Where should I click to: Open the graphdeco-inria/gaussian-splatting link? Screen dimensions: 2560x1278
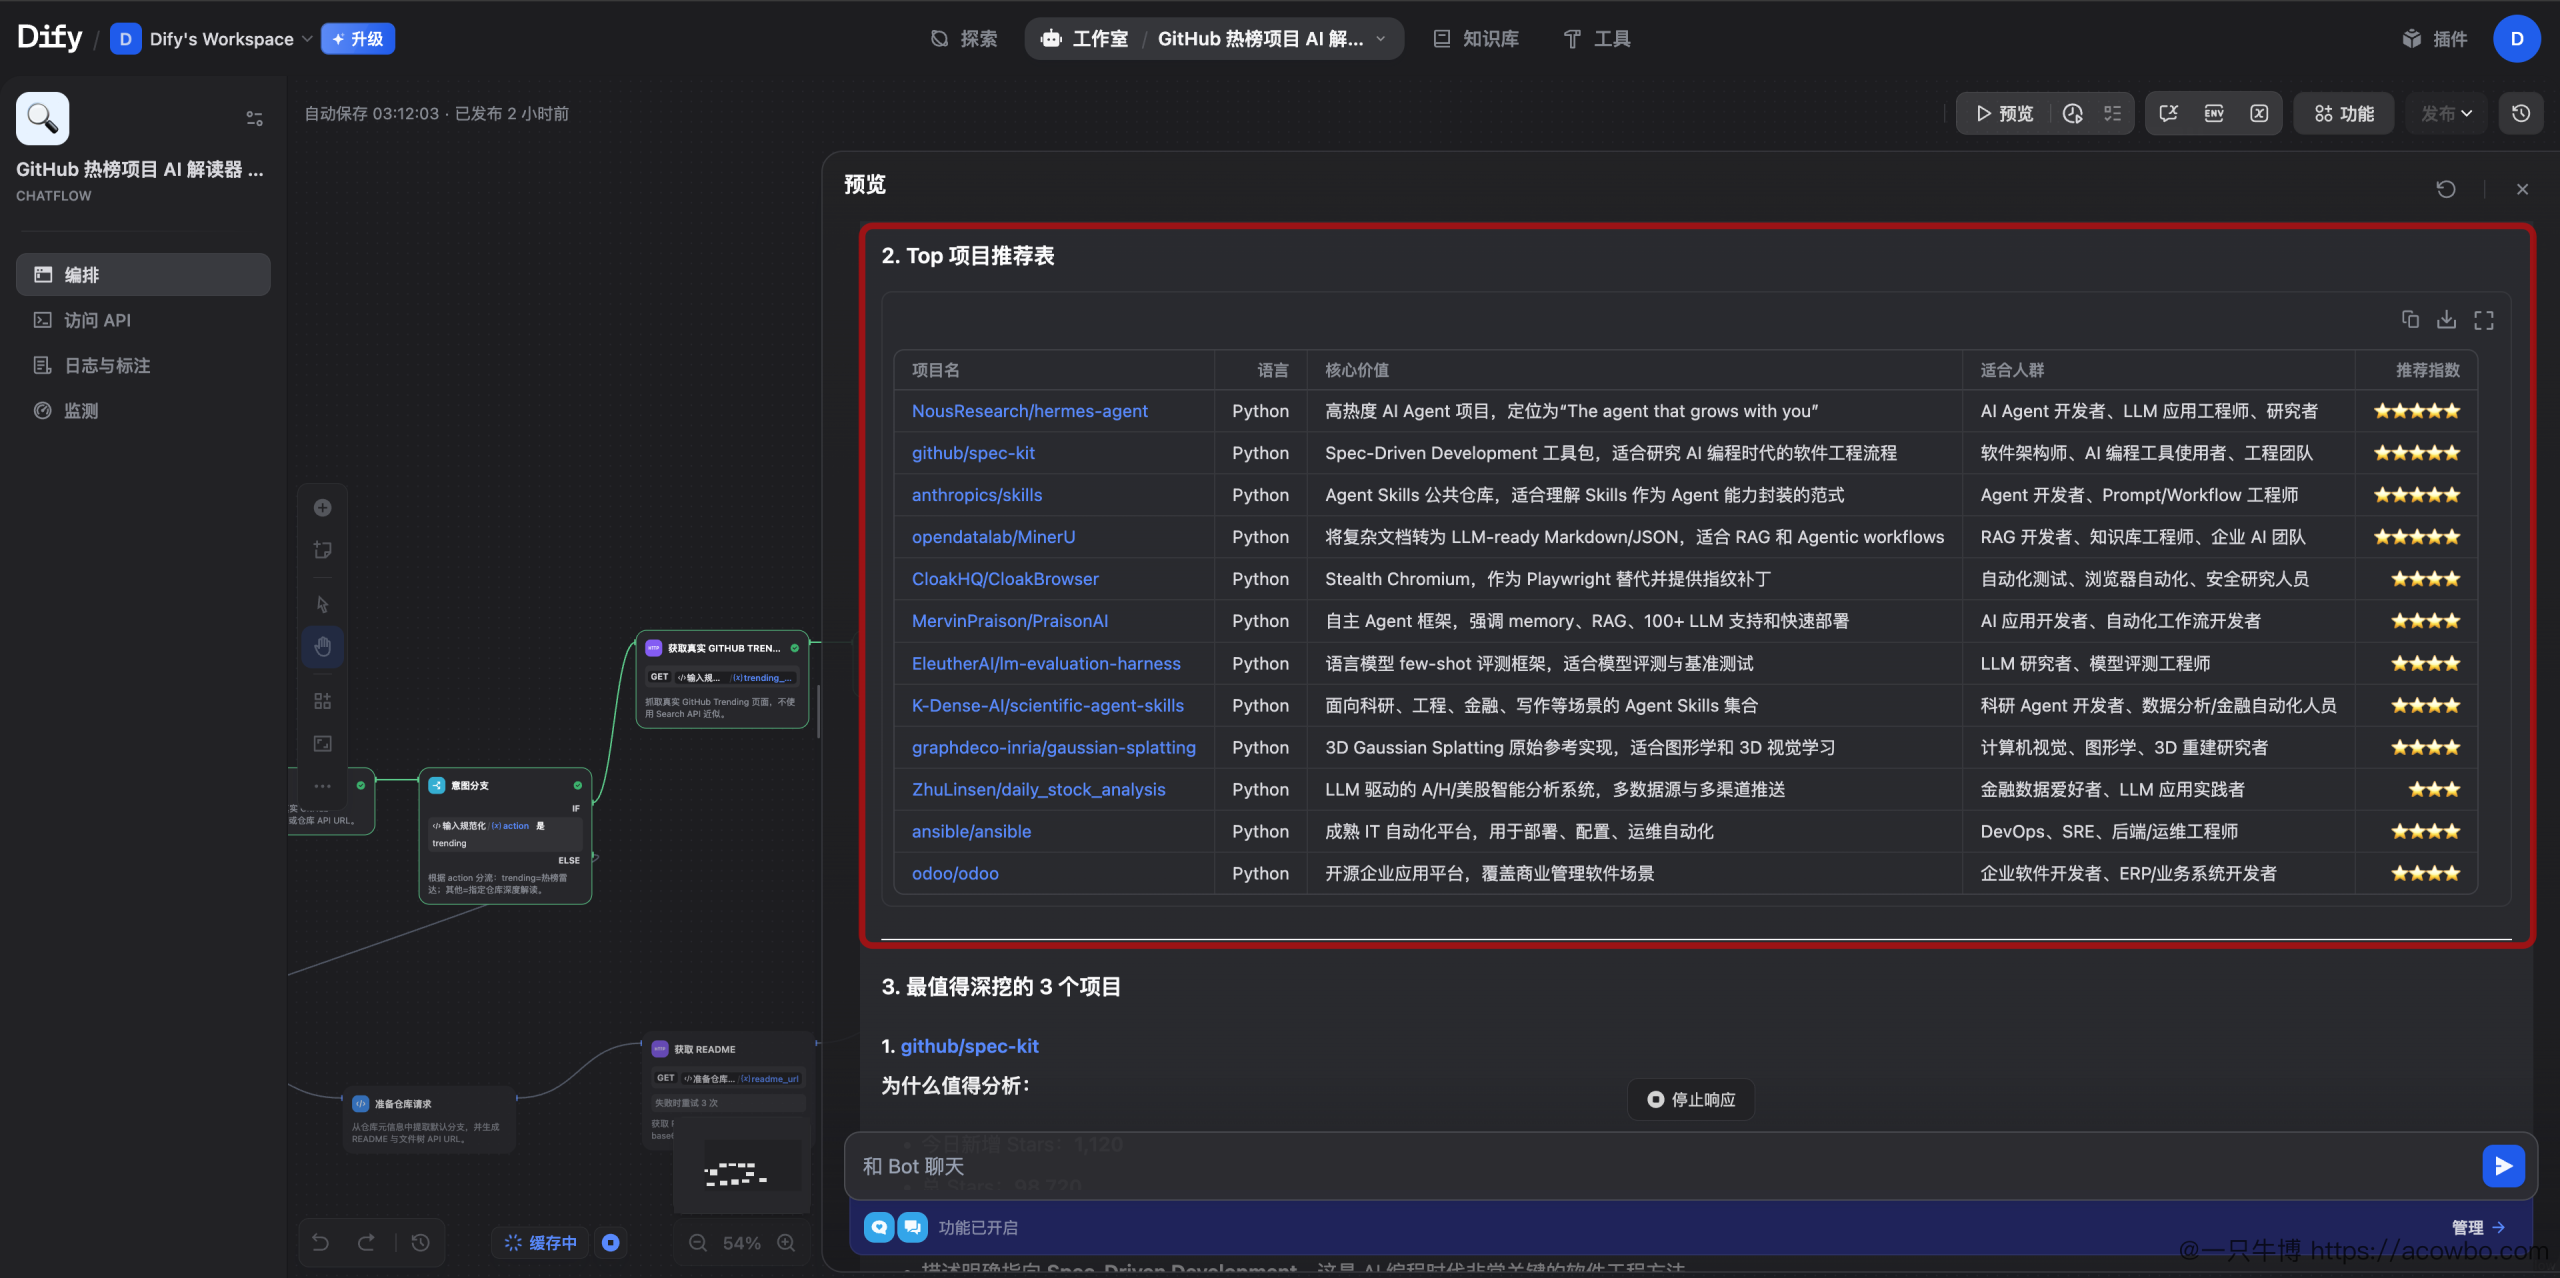point(1053,747)
